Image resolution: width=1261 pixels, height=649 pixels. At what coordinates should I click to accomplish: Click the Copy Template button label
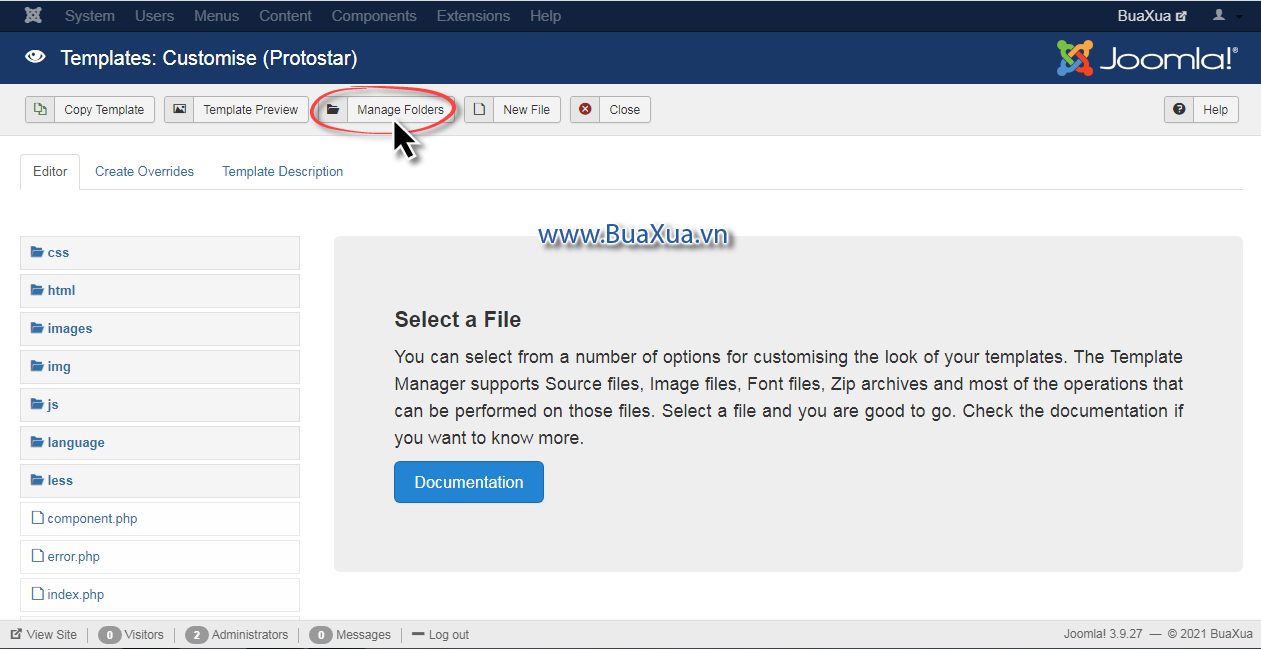(104, 110)
